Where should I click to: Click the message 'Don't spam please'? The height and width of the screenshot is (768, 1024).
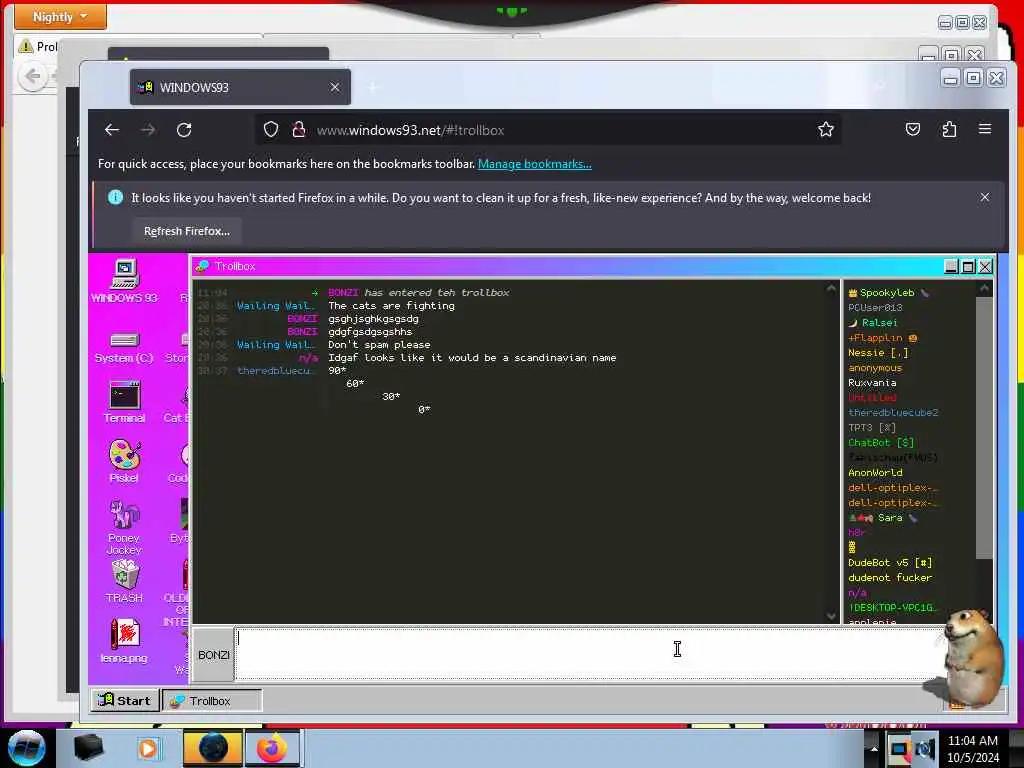coord(379,345)
